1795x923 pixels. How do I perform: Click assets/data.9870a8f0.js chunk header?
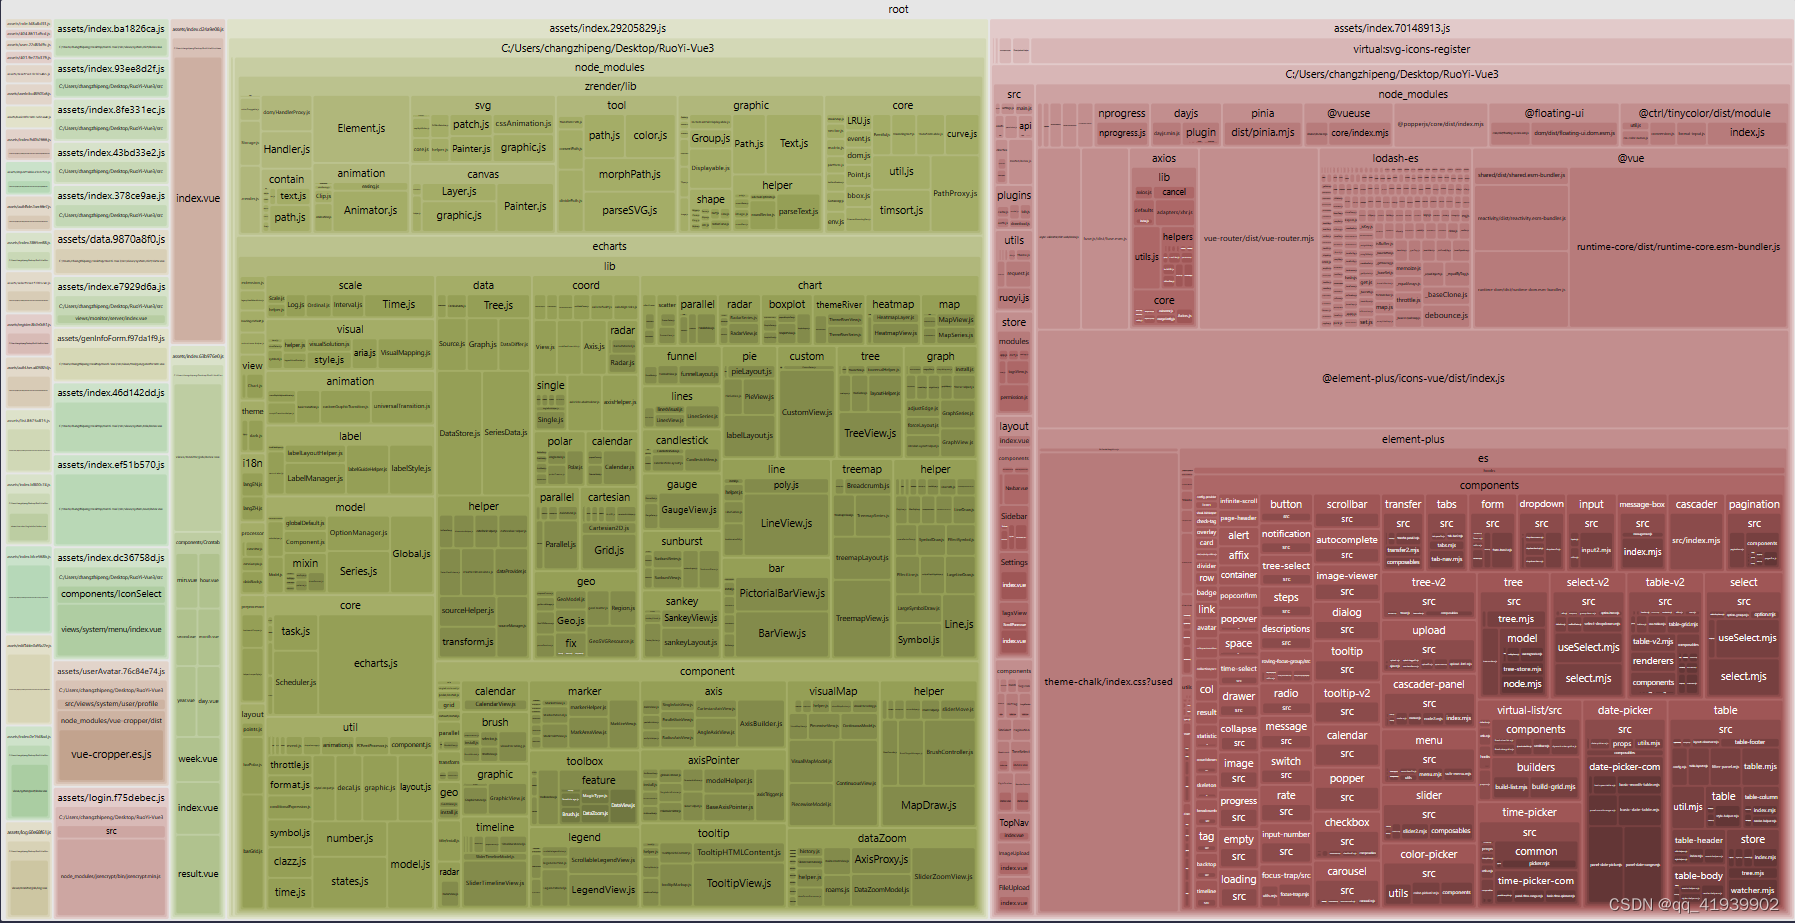coord(111,240)
